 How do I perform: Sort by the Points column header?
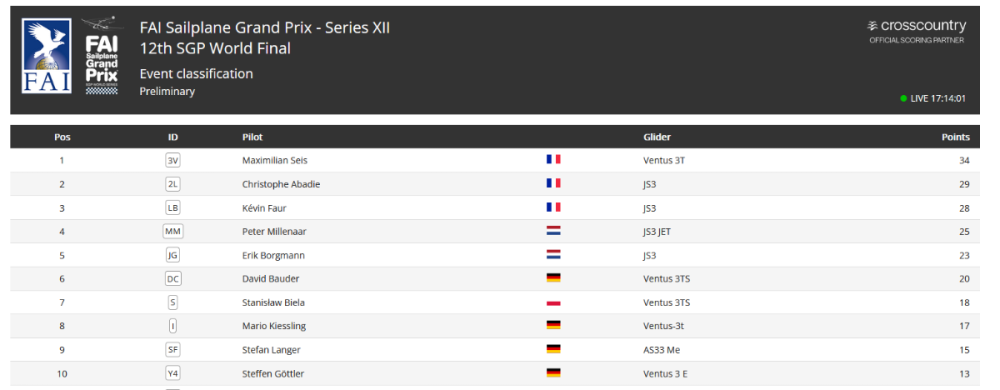coord(955,137)
